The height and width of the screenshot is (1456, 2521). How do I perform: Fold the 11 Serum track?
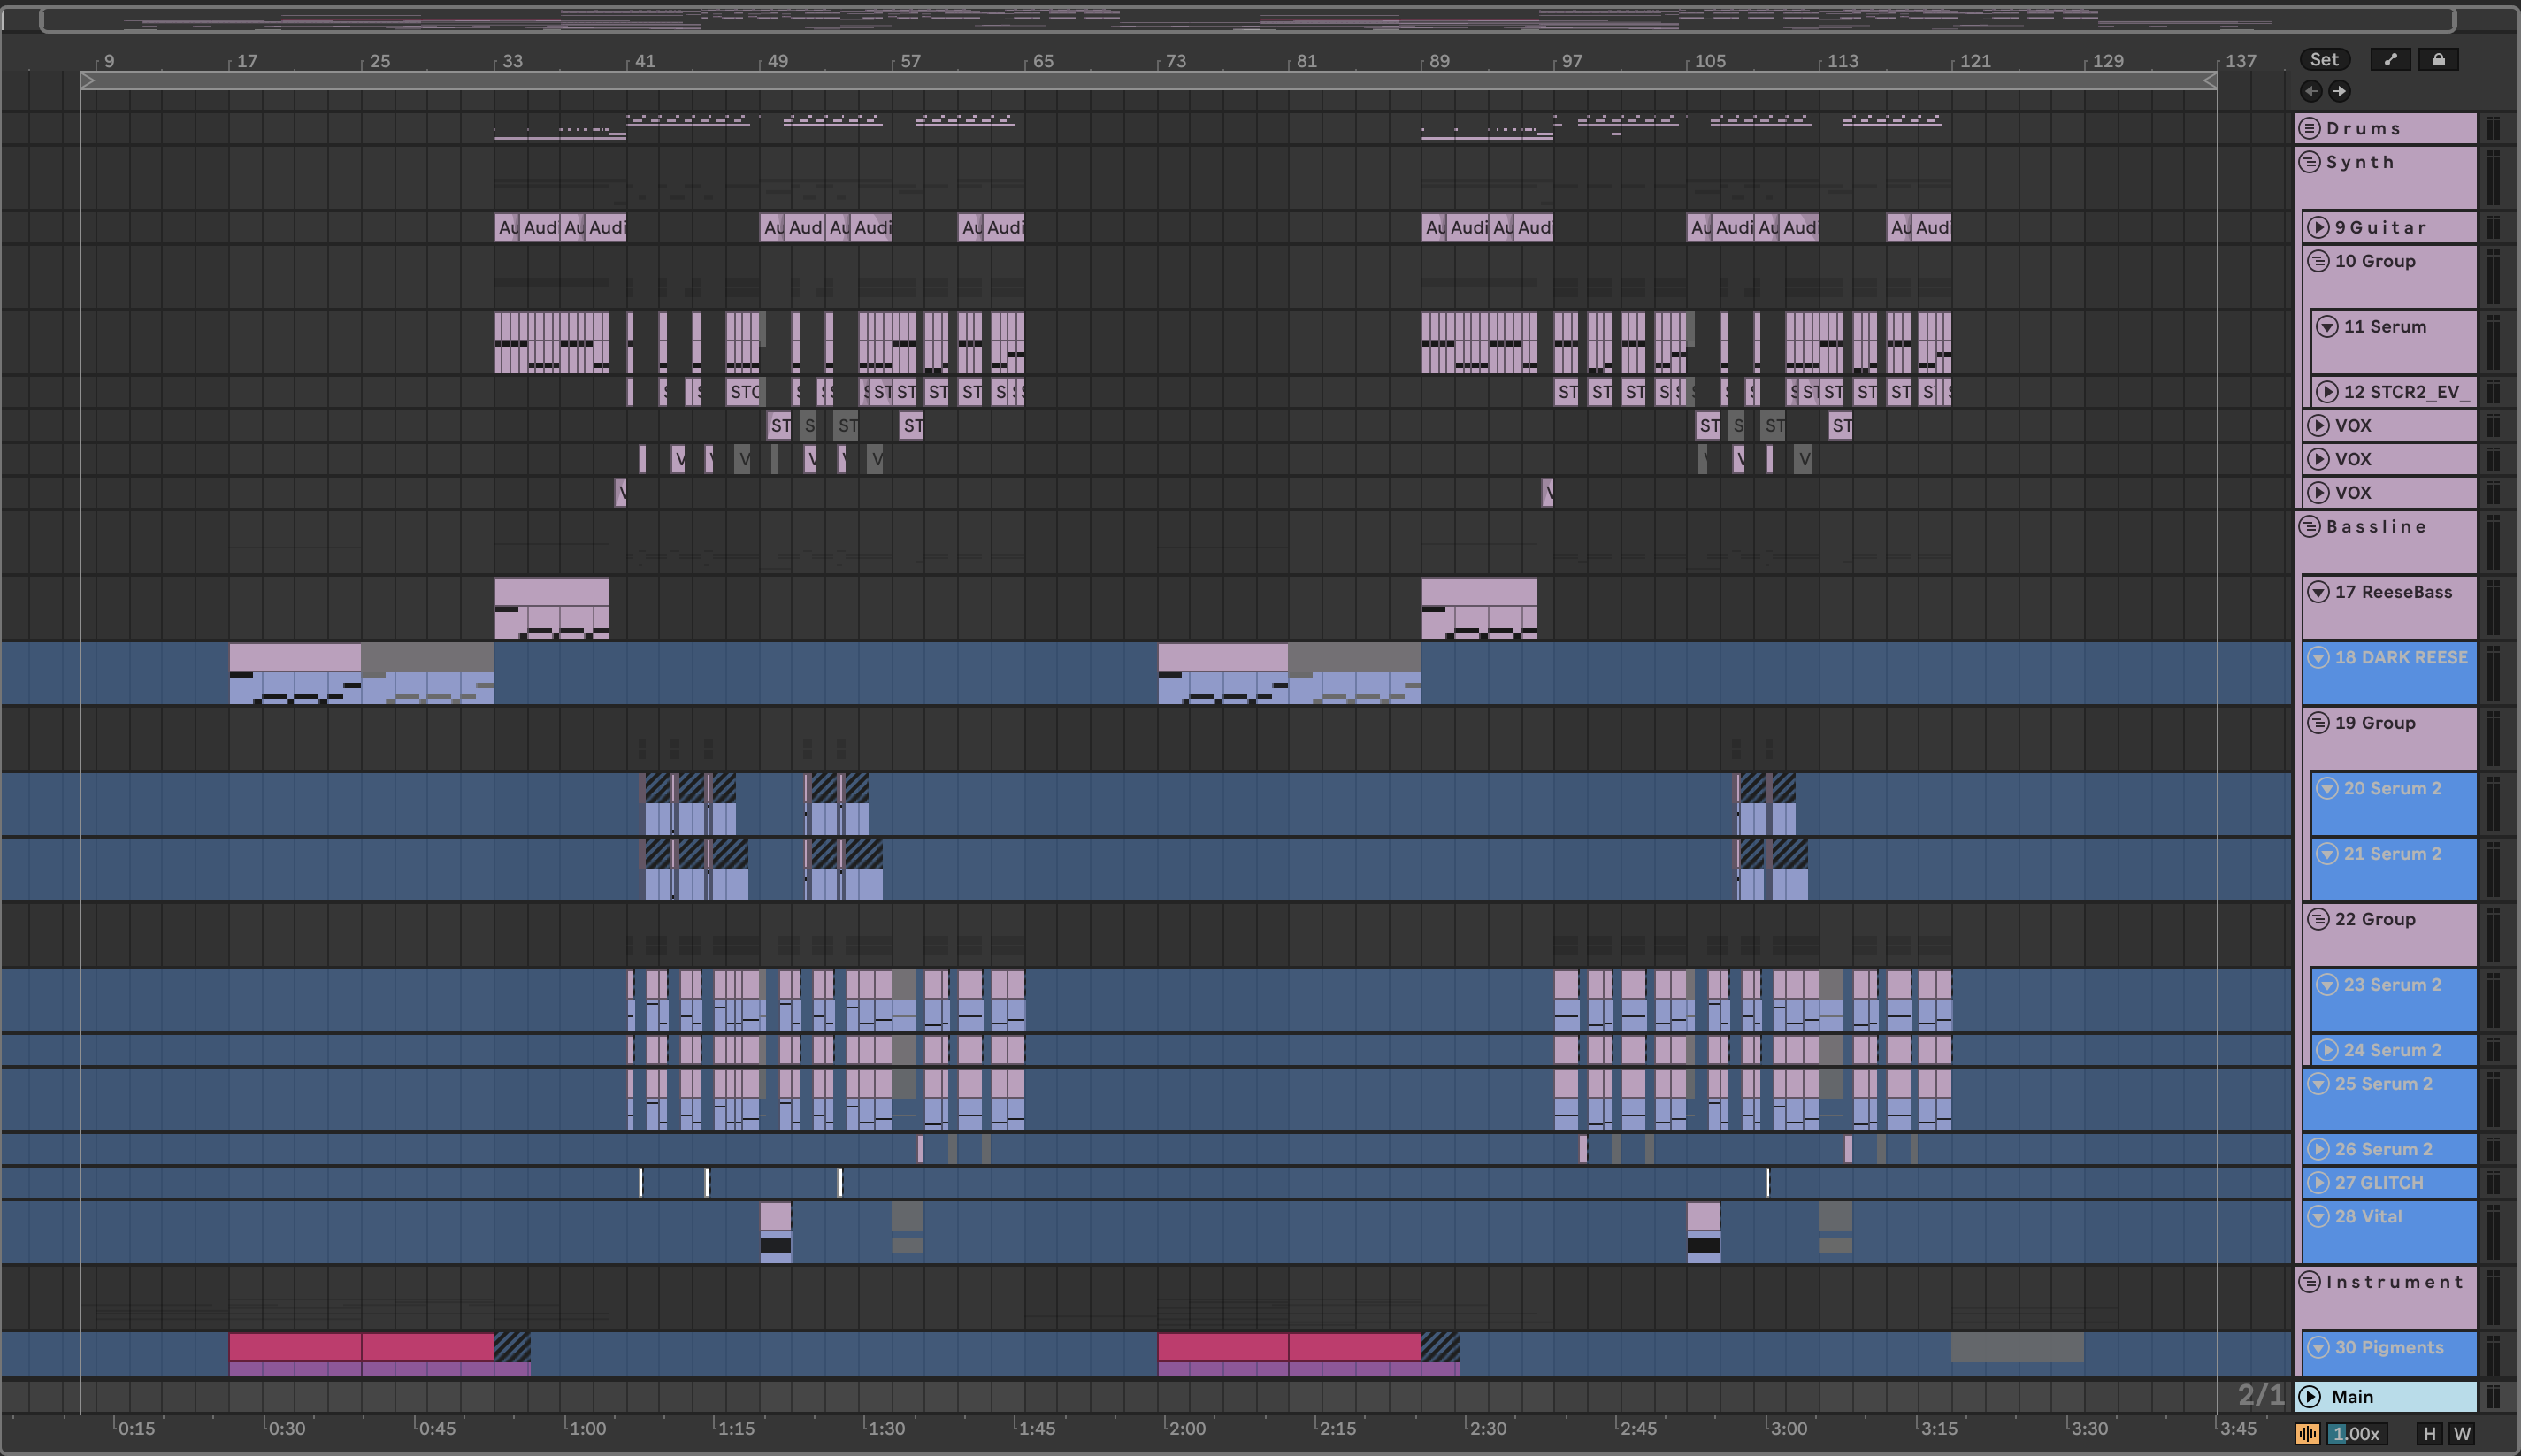click(x=2327, y=327)
